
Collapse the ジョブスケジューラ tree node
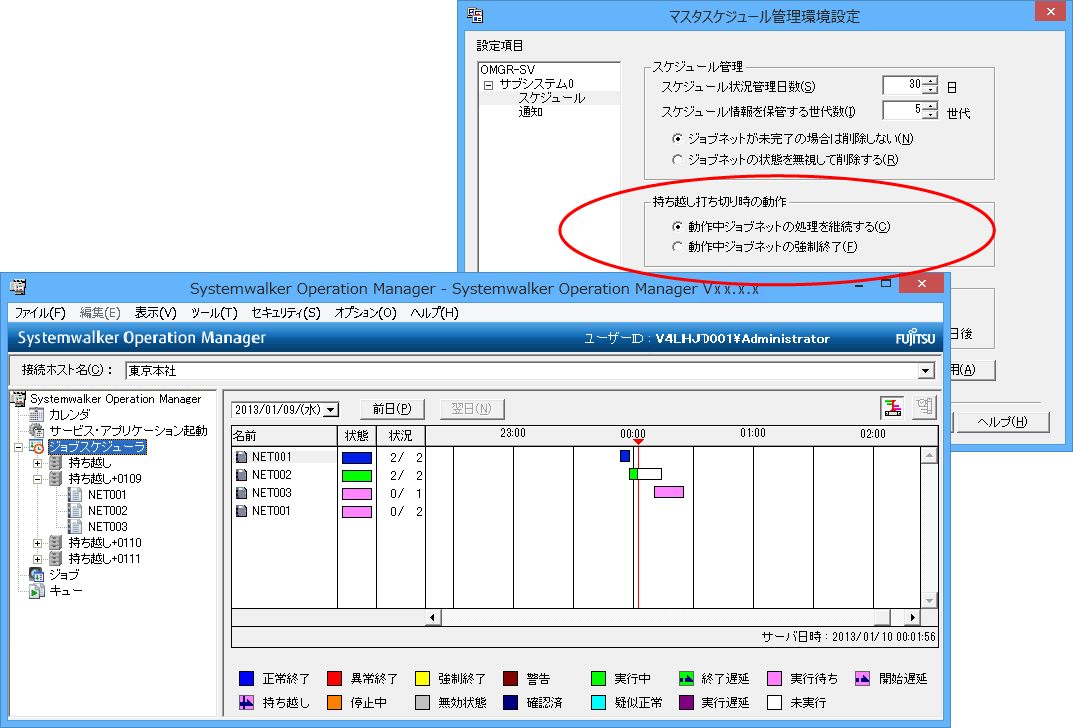19,447
